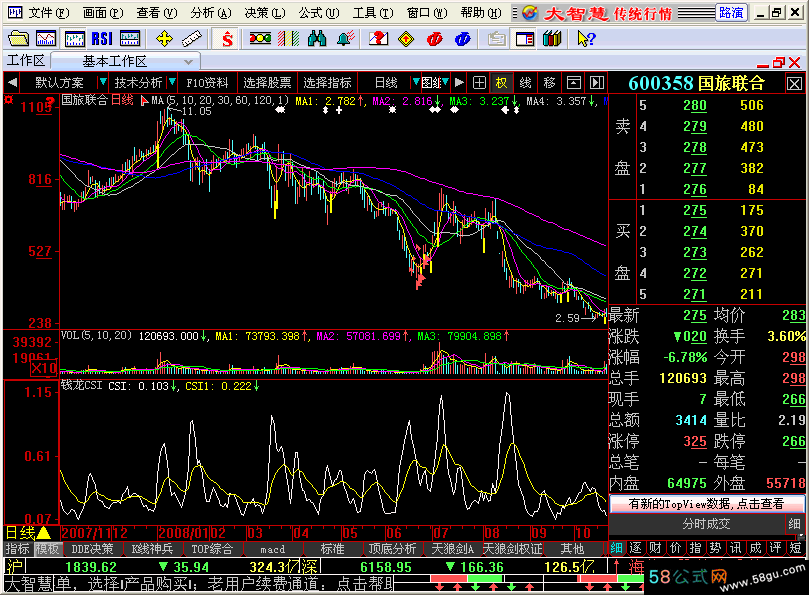The width and height of the screenshot is (809, 595).
Task: Click the 分时成交 header bar
Action: click(706, 524)
